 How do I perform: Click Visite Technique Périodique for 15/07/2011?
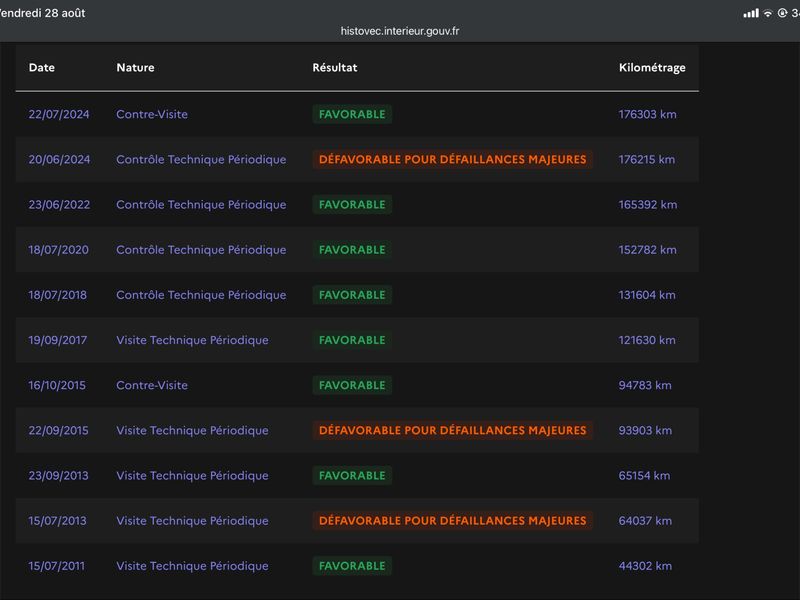tap(192, 566)
